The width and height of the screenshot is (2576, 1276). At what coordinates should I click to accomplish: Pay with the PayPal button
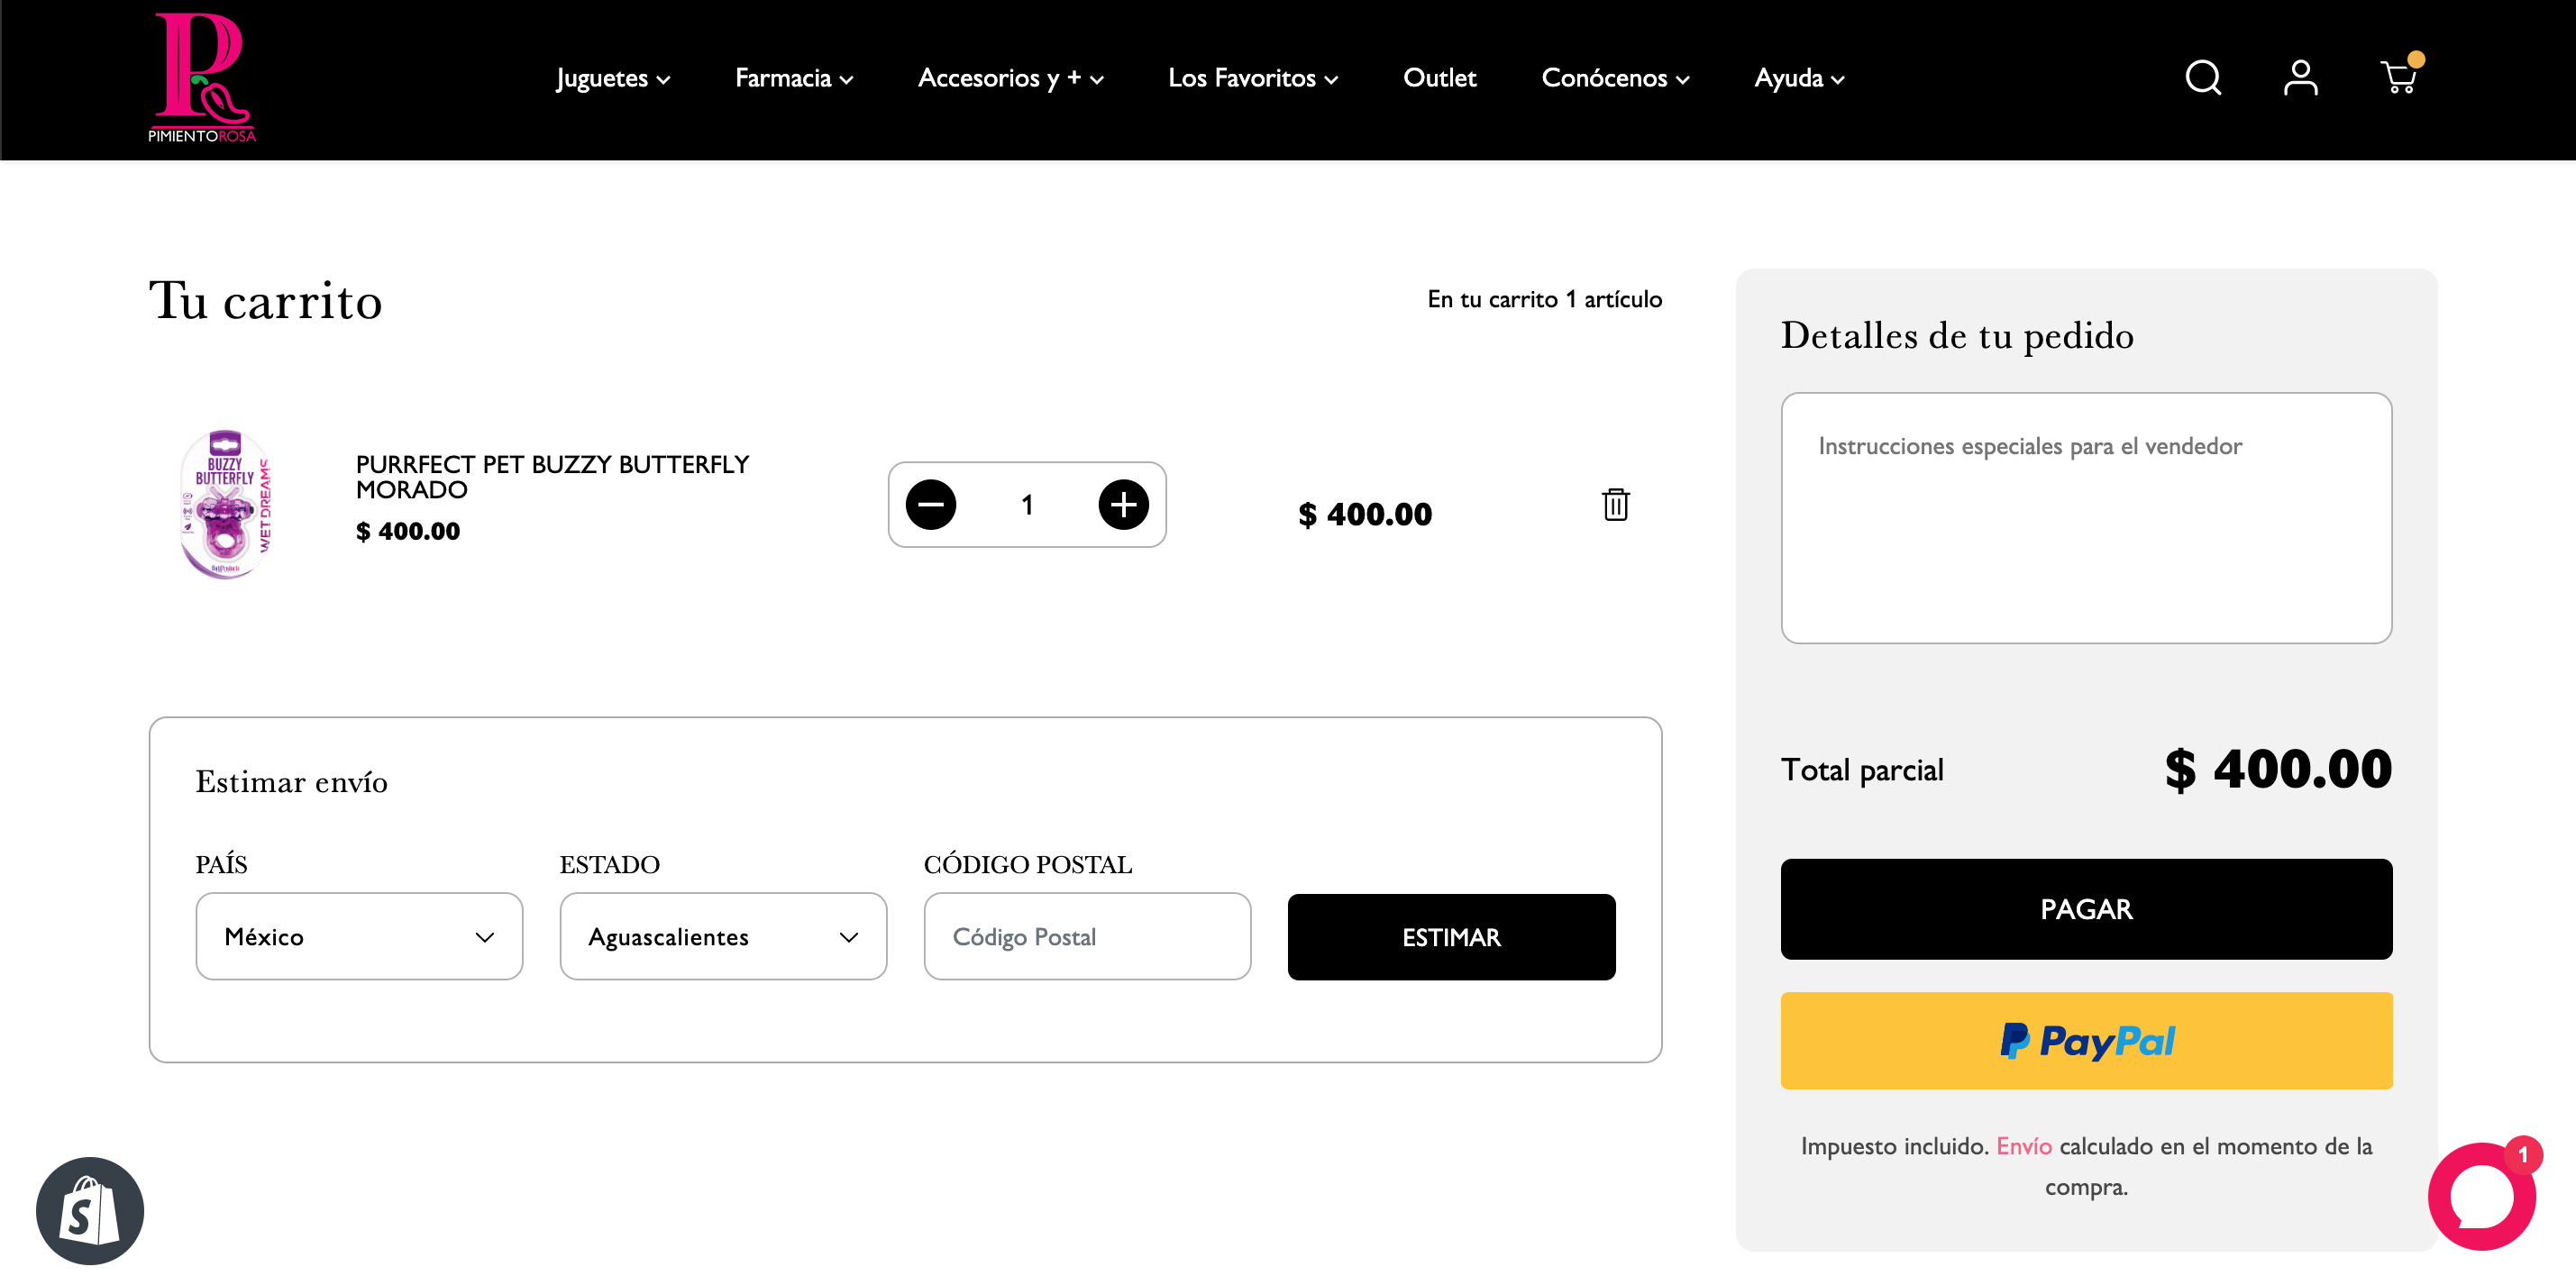coord(2086,1041)
